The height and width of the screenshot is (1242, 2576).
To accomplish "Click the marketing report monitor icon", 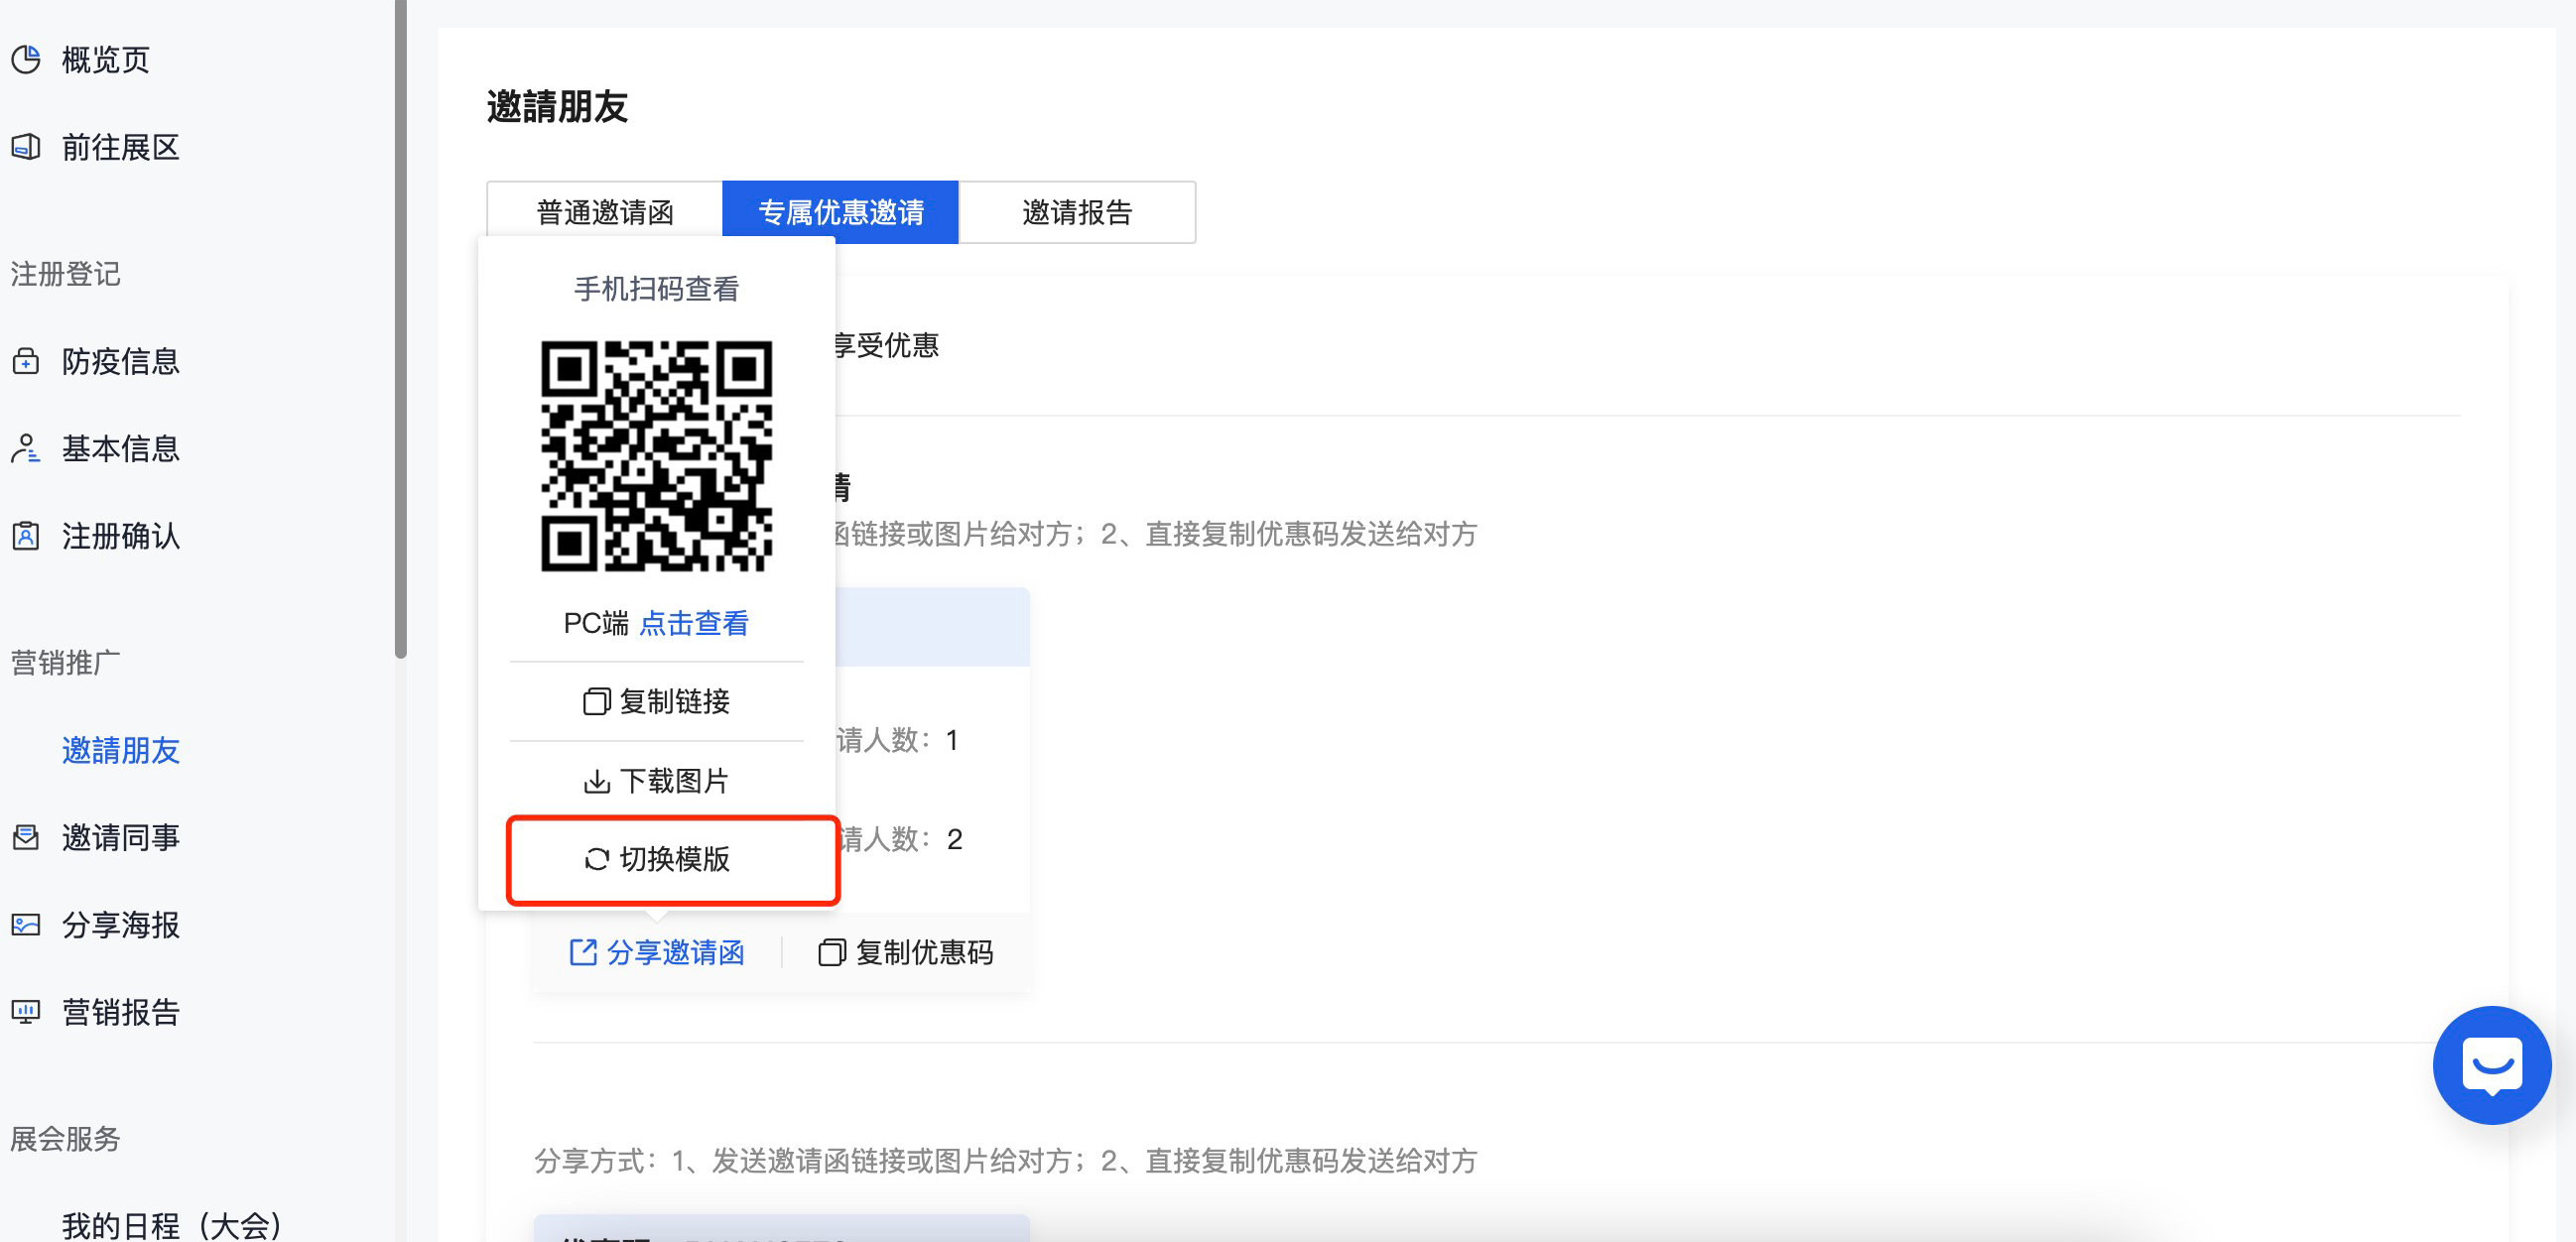I will tap(26, 1013).
